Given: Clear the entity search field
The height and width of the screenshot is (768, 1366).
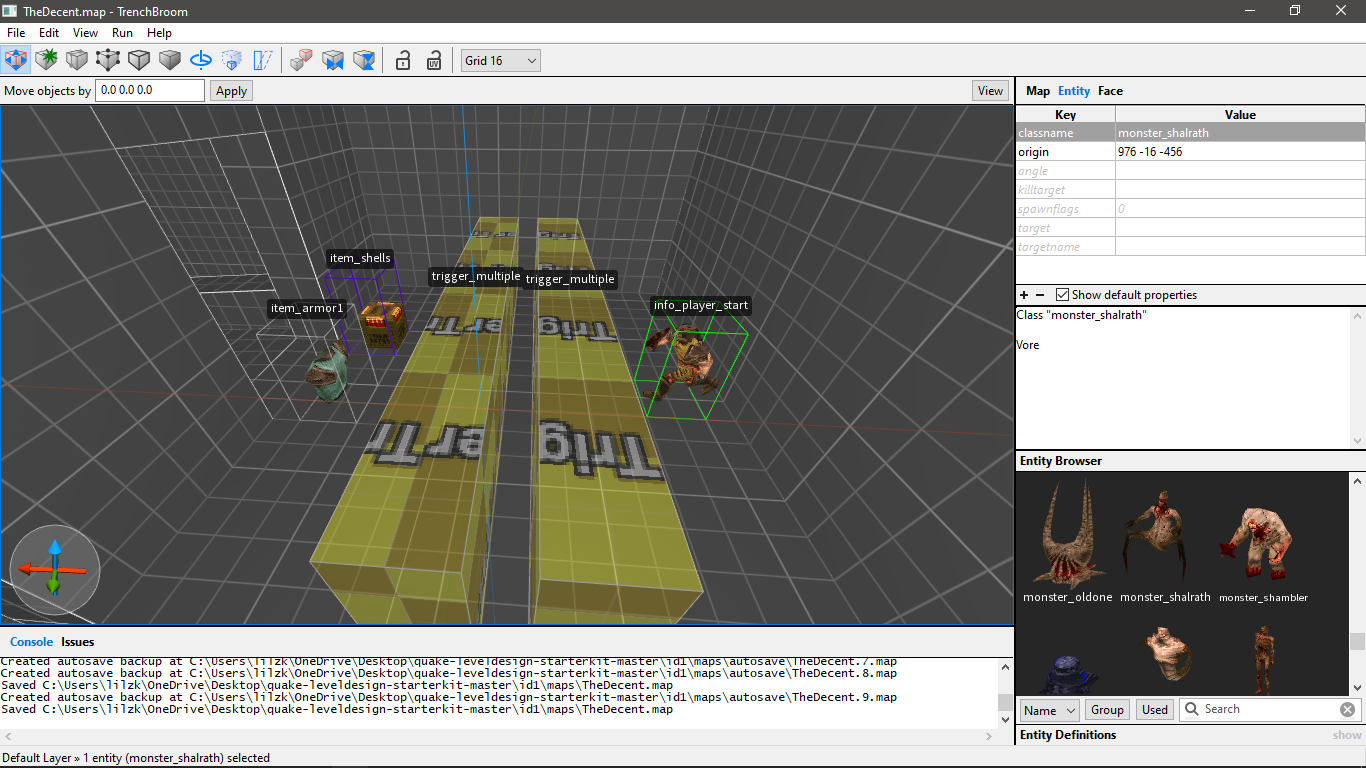Looking at the screenshot, I should (1348, 709).
